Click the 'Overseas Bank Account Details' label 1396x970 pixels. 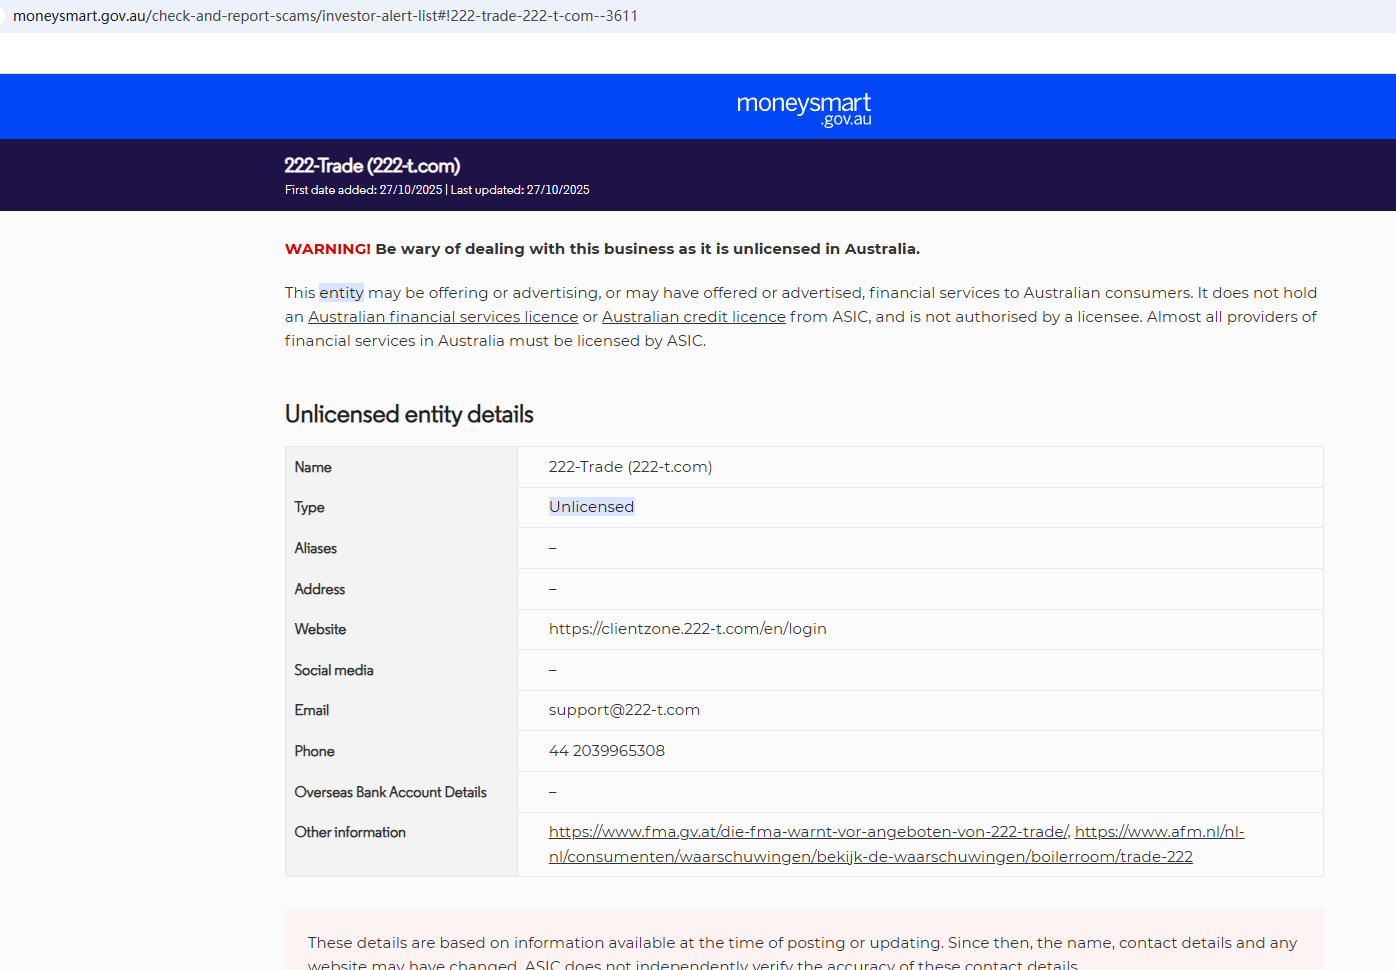390,792
